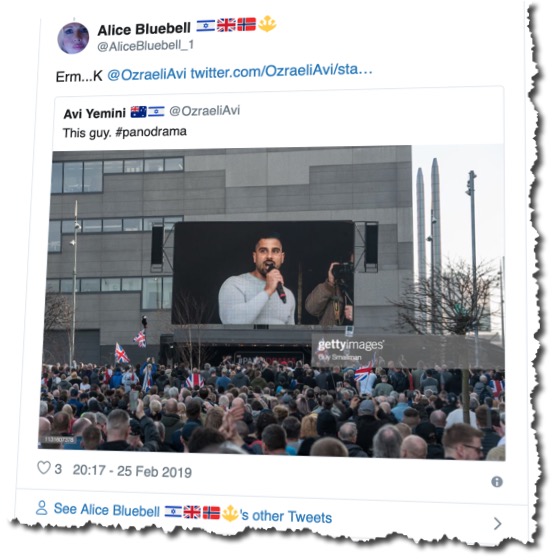Click the heart like icon
This screenshot has height=560, width=554.
point(44,468)
